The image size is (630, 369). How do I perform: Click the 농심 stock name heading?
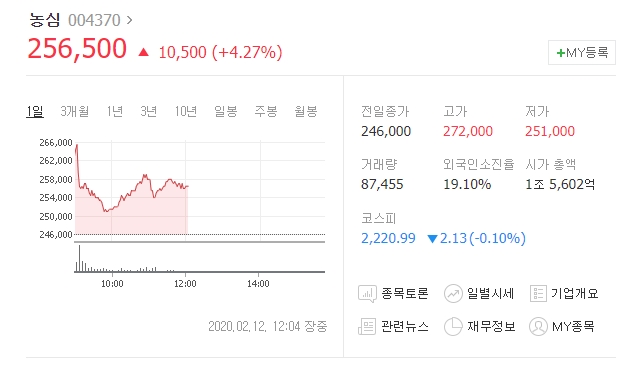44,20
